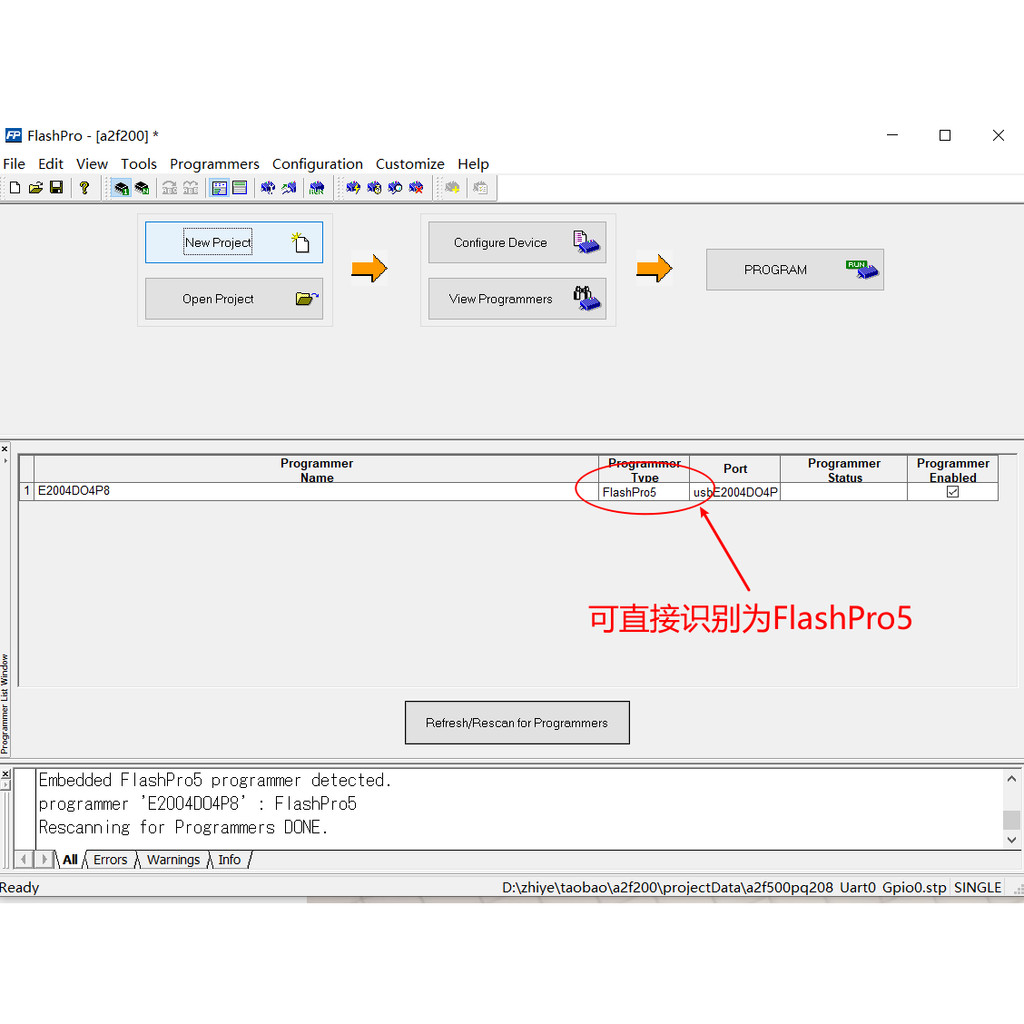1024x1024 pixels.
Task: Toggle the programmer list view toolbar icon
Action: coord(219,188)
